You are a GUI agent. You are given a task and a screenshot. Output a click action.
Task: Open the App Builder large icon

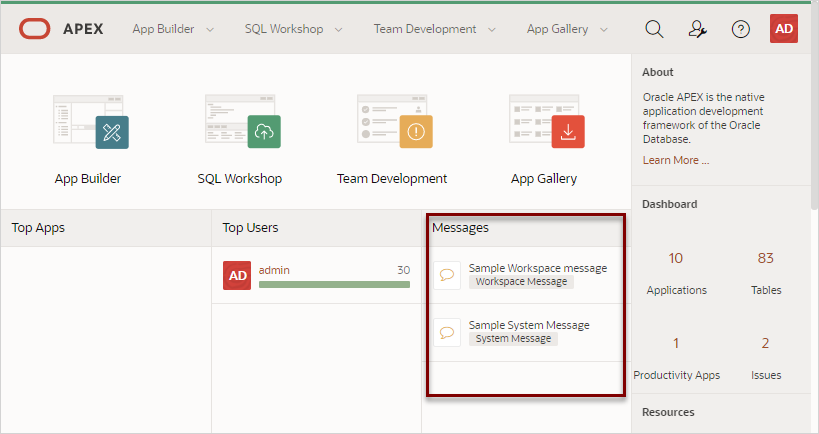coord(91,121)
